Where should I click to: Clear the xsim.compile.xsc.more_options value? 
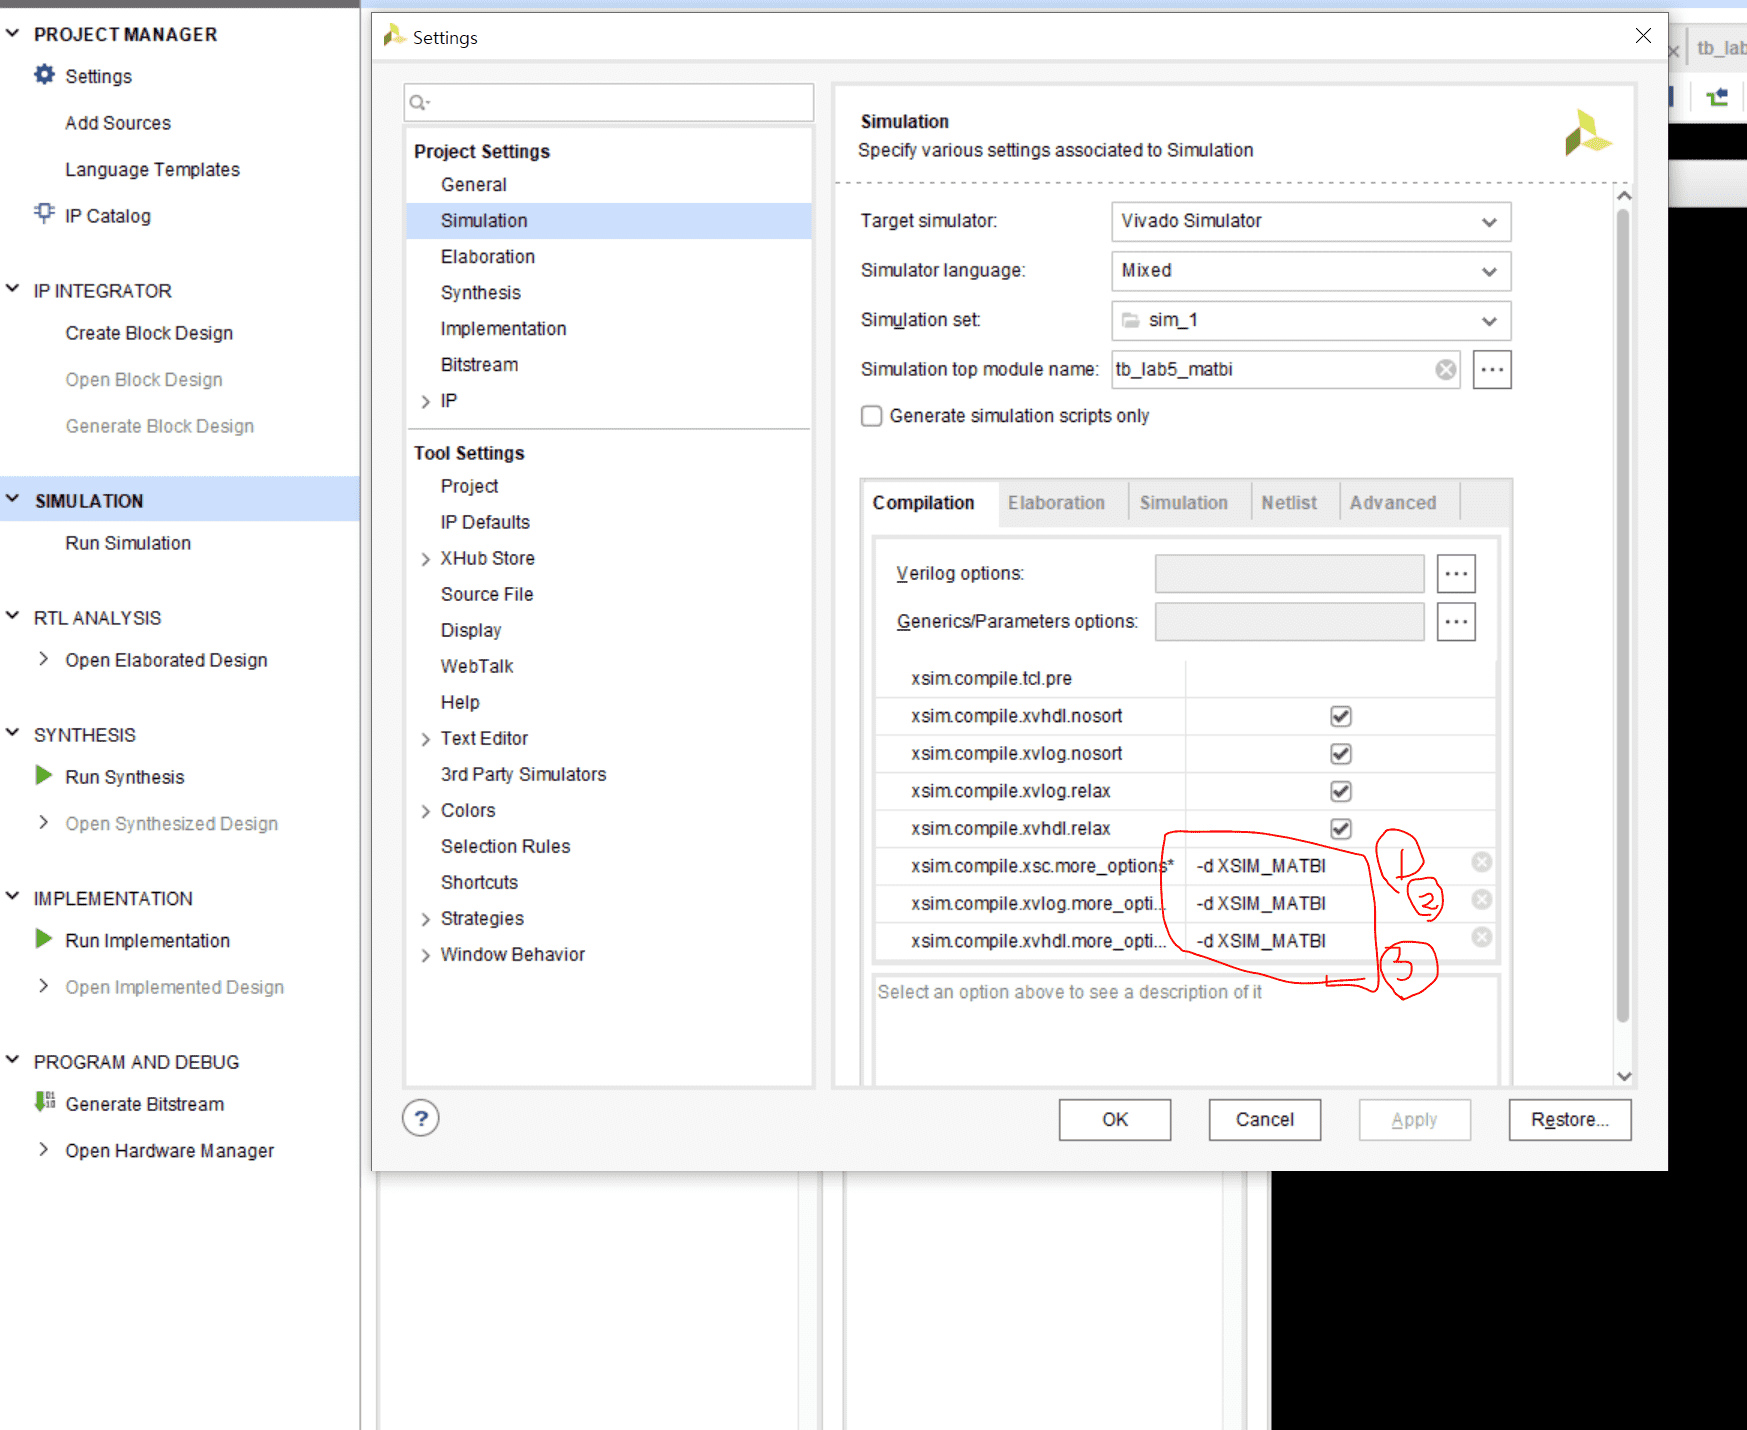pos(1482,862)
